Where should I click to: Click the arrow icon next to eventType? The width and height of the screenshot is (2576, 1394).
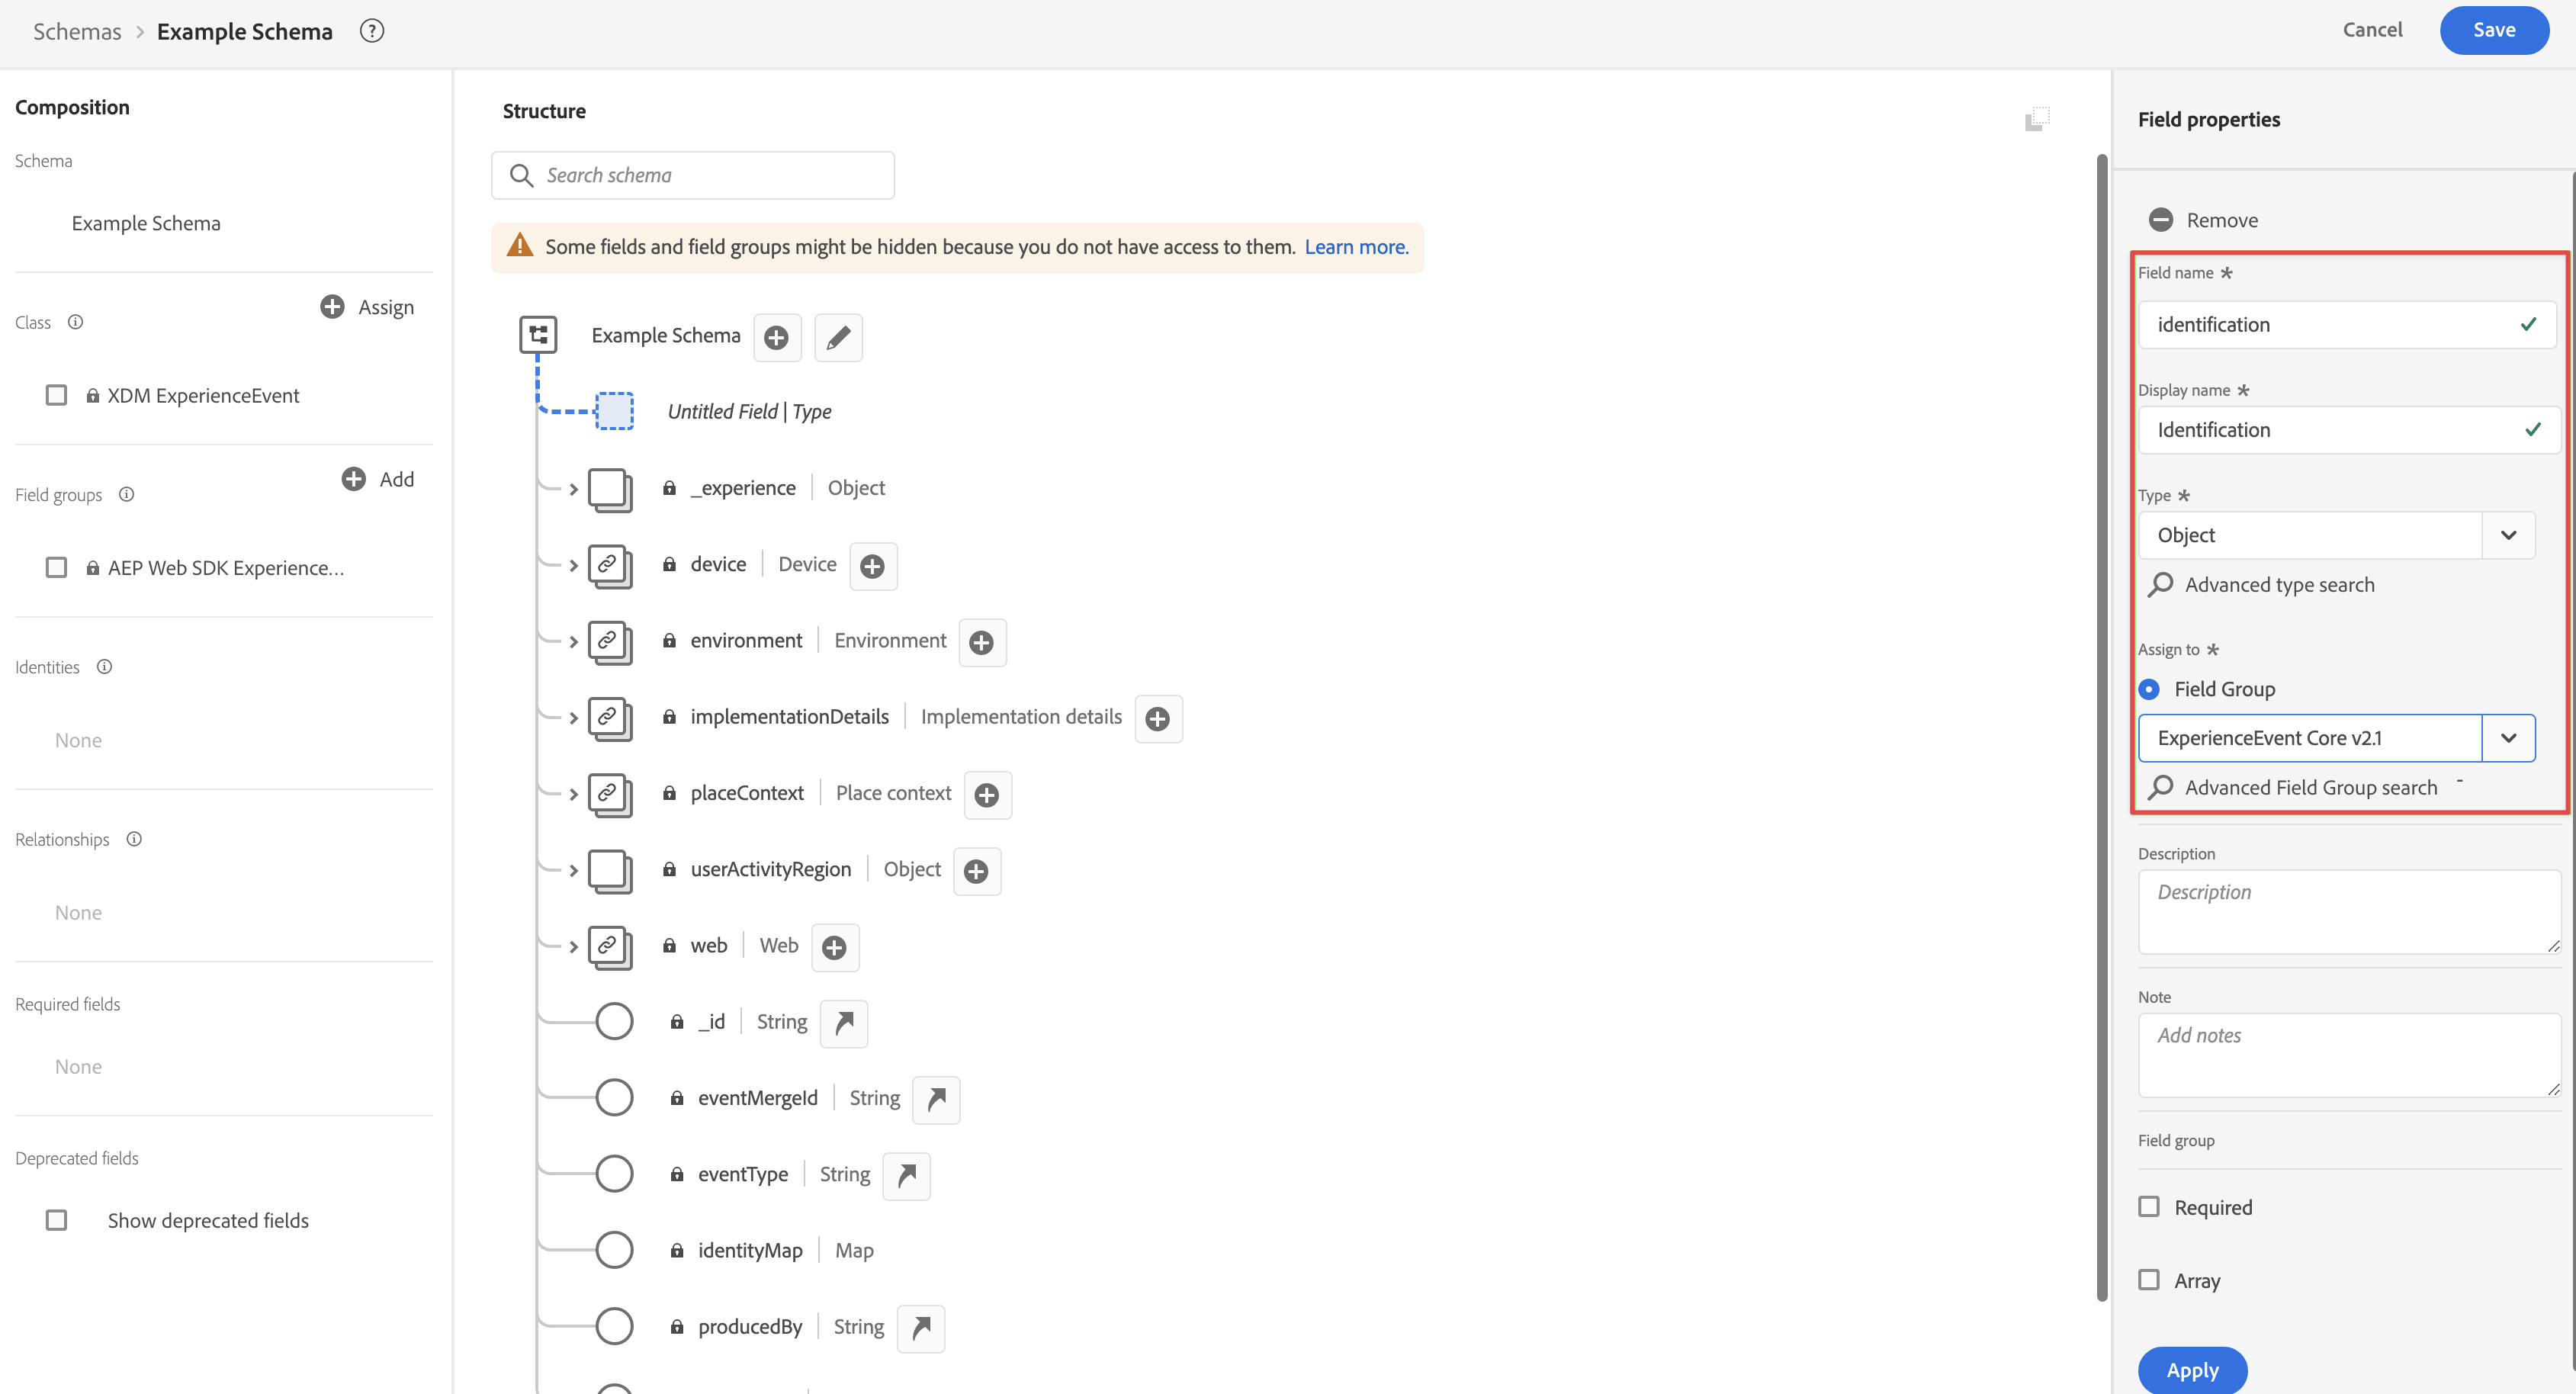(906, 1176)
